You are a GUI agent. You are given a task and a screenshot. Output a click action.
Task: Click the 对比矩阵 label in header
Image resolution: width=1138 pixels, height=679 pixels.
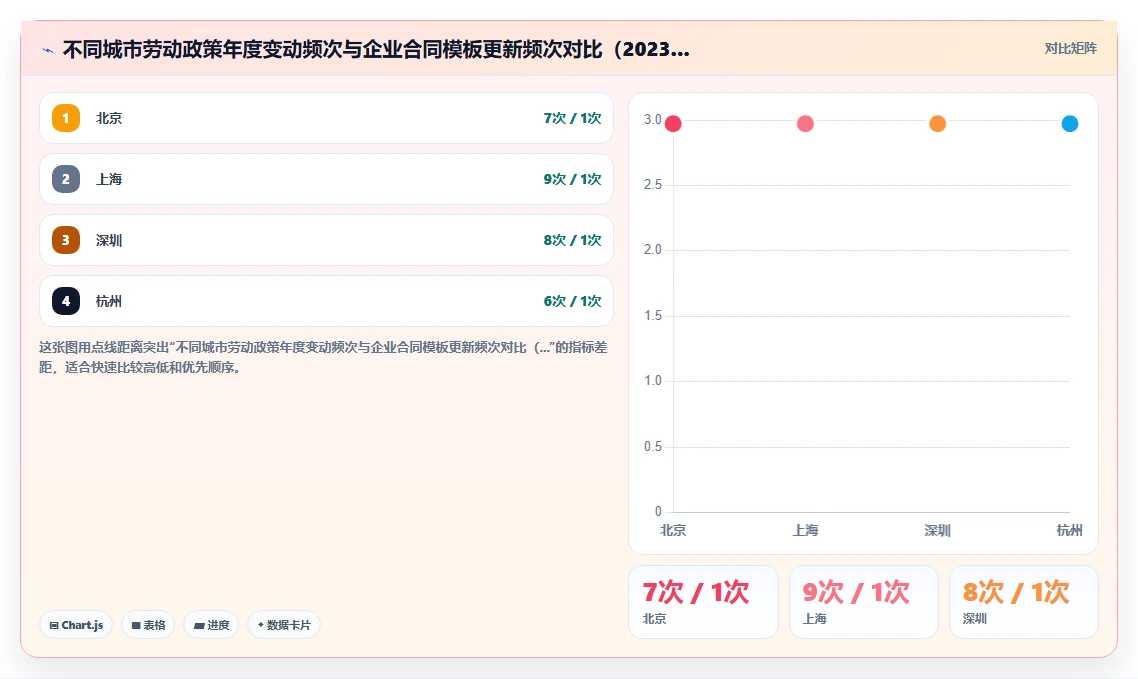(1071, 49)
